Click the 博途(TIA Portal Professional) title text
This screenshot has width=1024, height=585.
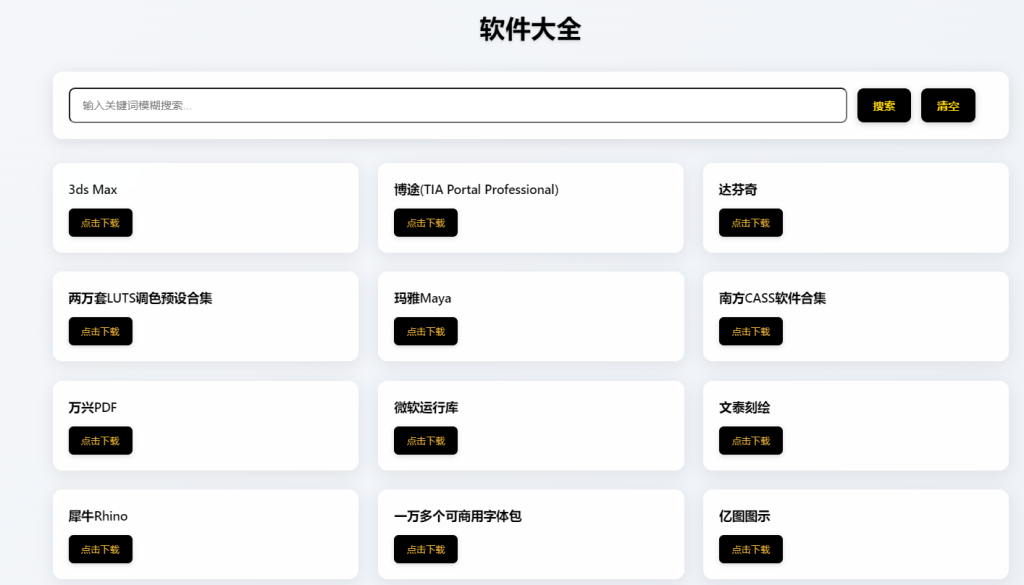tap(476, 189)
